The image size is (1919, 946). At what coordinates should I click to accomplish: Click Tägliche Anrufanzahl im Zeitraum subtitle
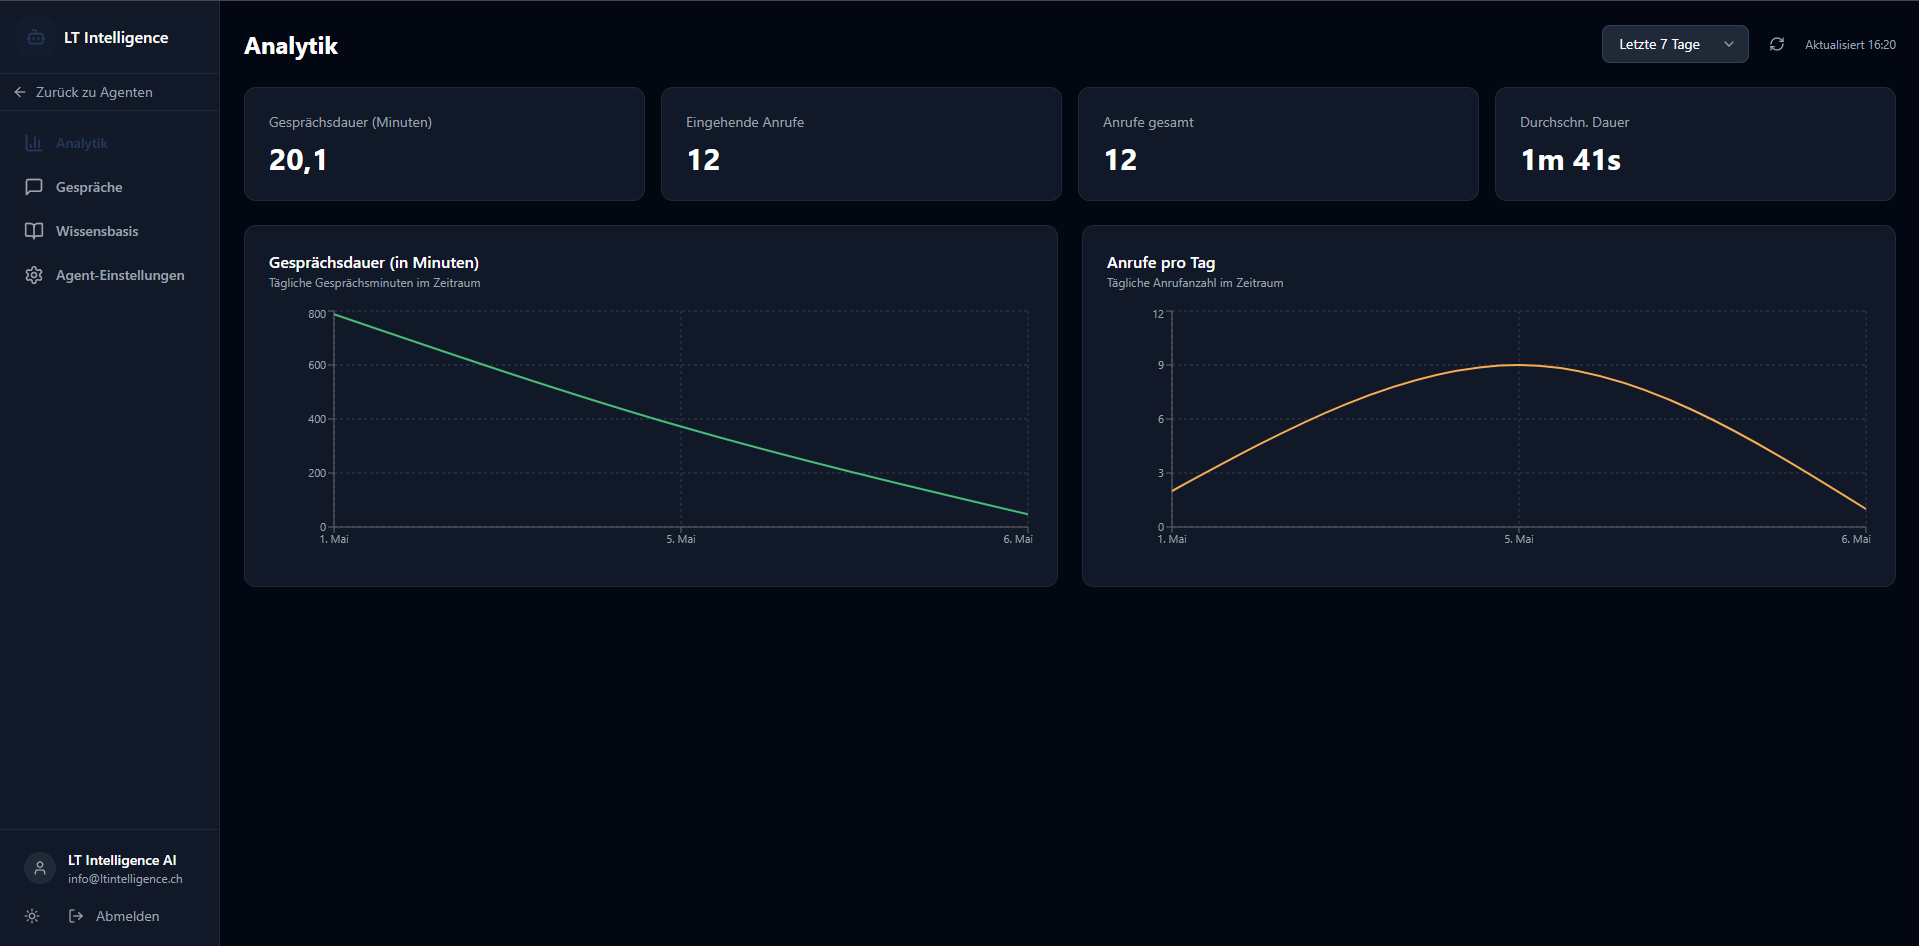[x=1195, y=283]
